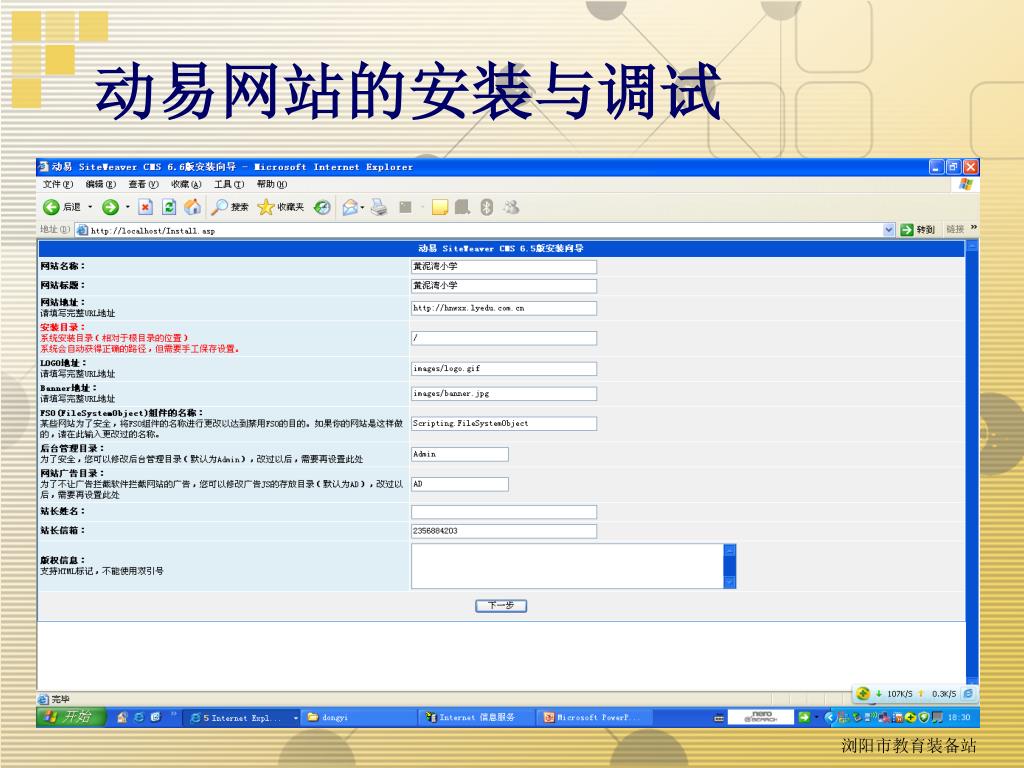The width and height of the screenshot is (1024, 768).
Task: Switch to Microsoft PowerP... taskbar window
Action: [593, 717]
